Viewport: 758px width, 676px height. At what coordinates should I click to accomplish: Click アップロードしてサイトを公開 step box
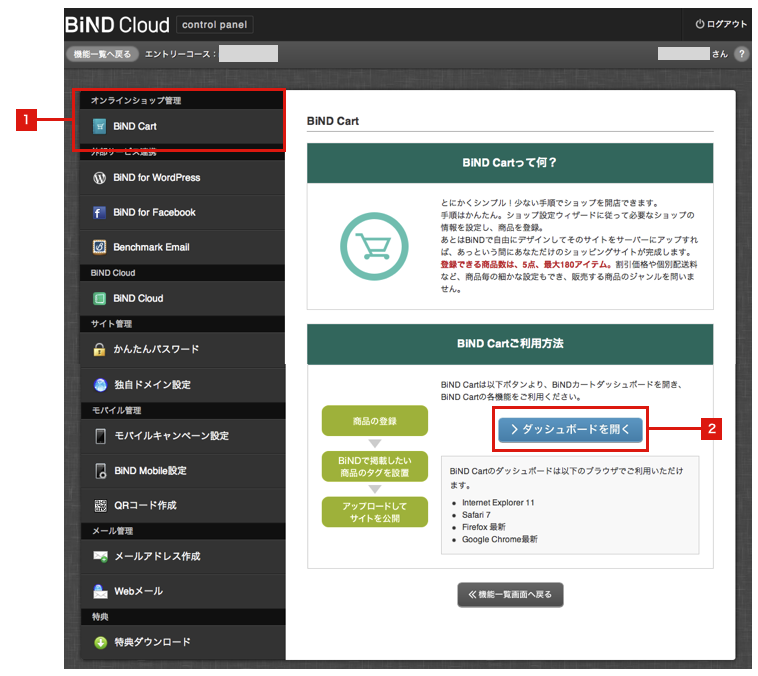point(375,512)
